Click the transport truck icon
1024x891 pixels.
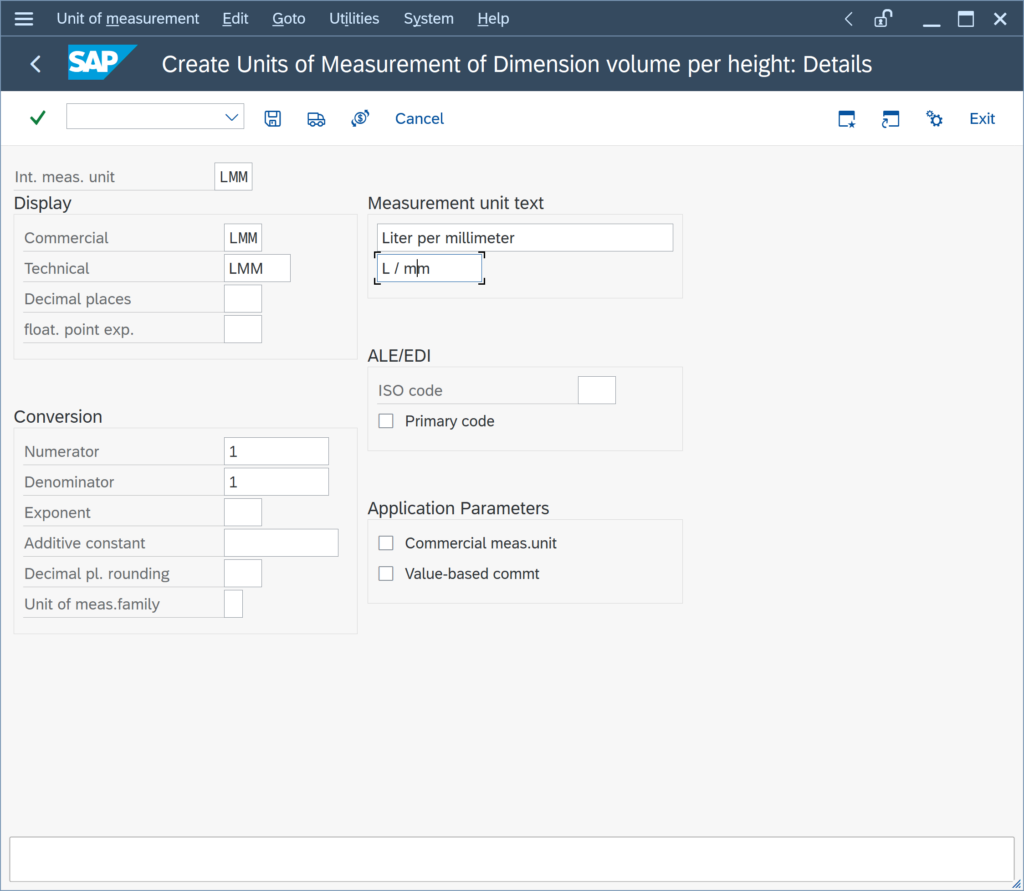pos(316,119)
